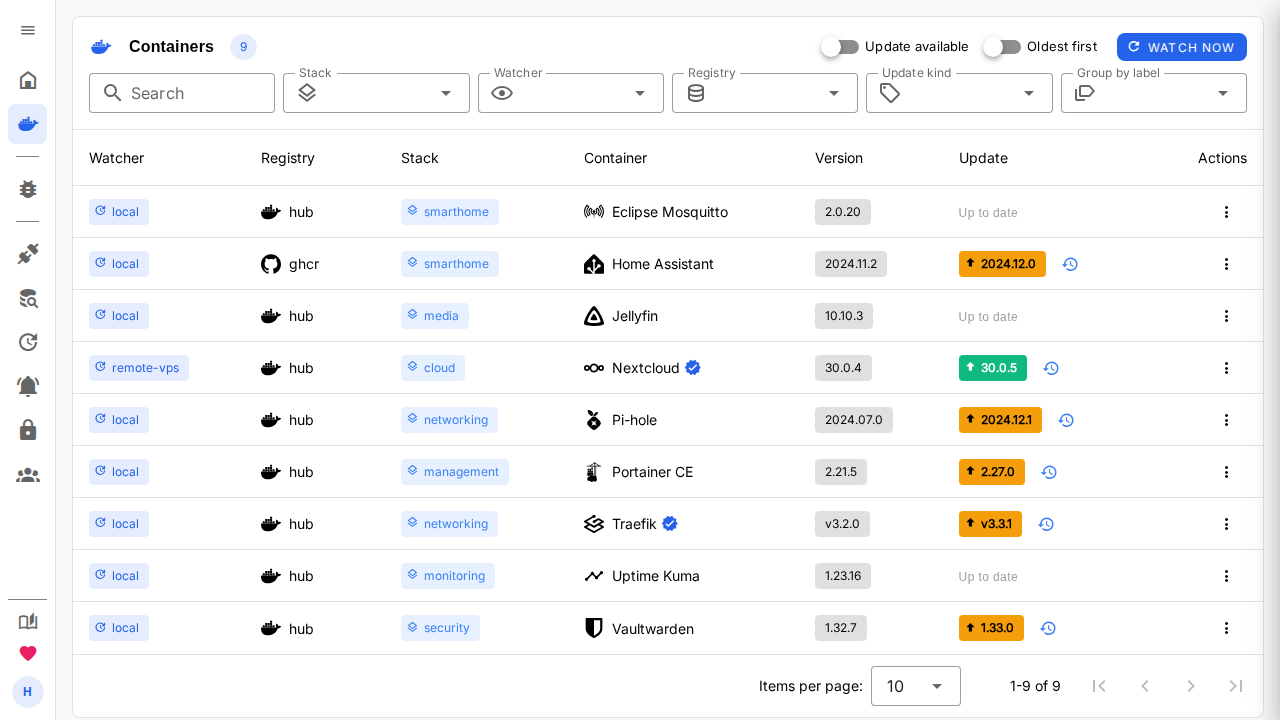
Task: Open user avatar H menu
Action: (x=28, y=692)
